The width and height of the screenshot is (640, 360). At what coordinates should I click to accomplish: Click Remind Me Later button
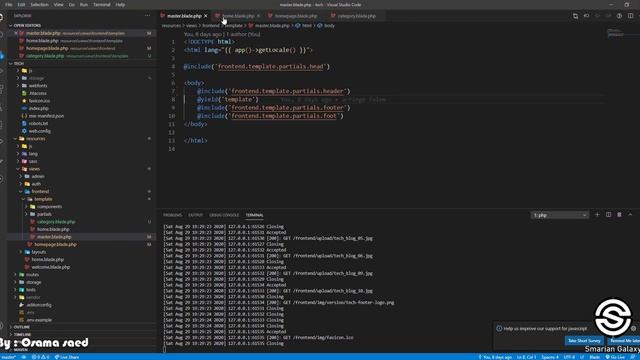tap(624, 340)
